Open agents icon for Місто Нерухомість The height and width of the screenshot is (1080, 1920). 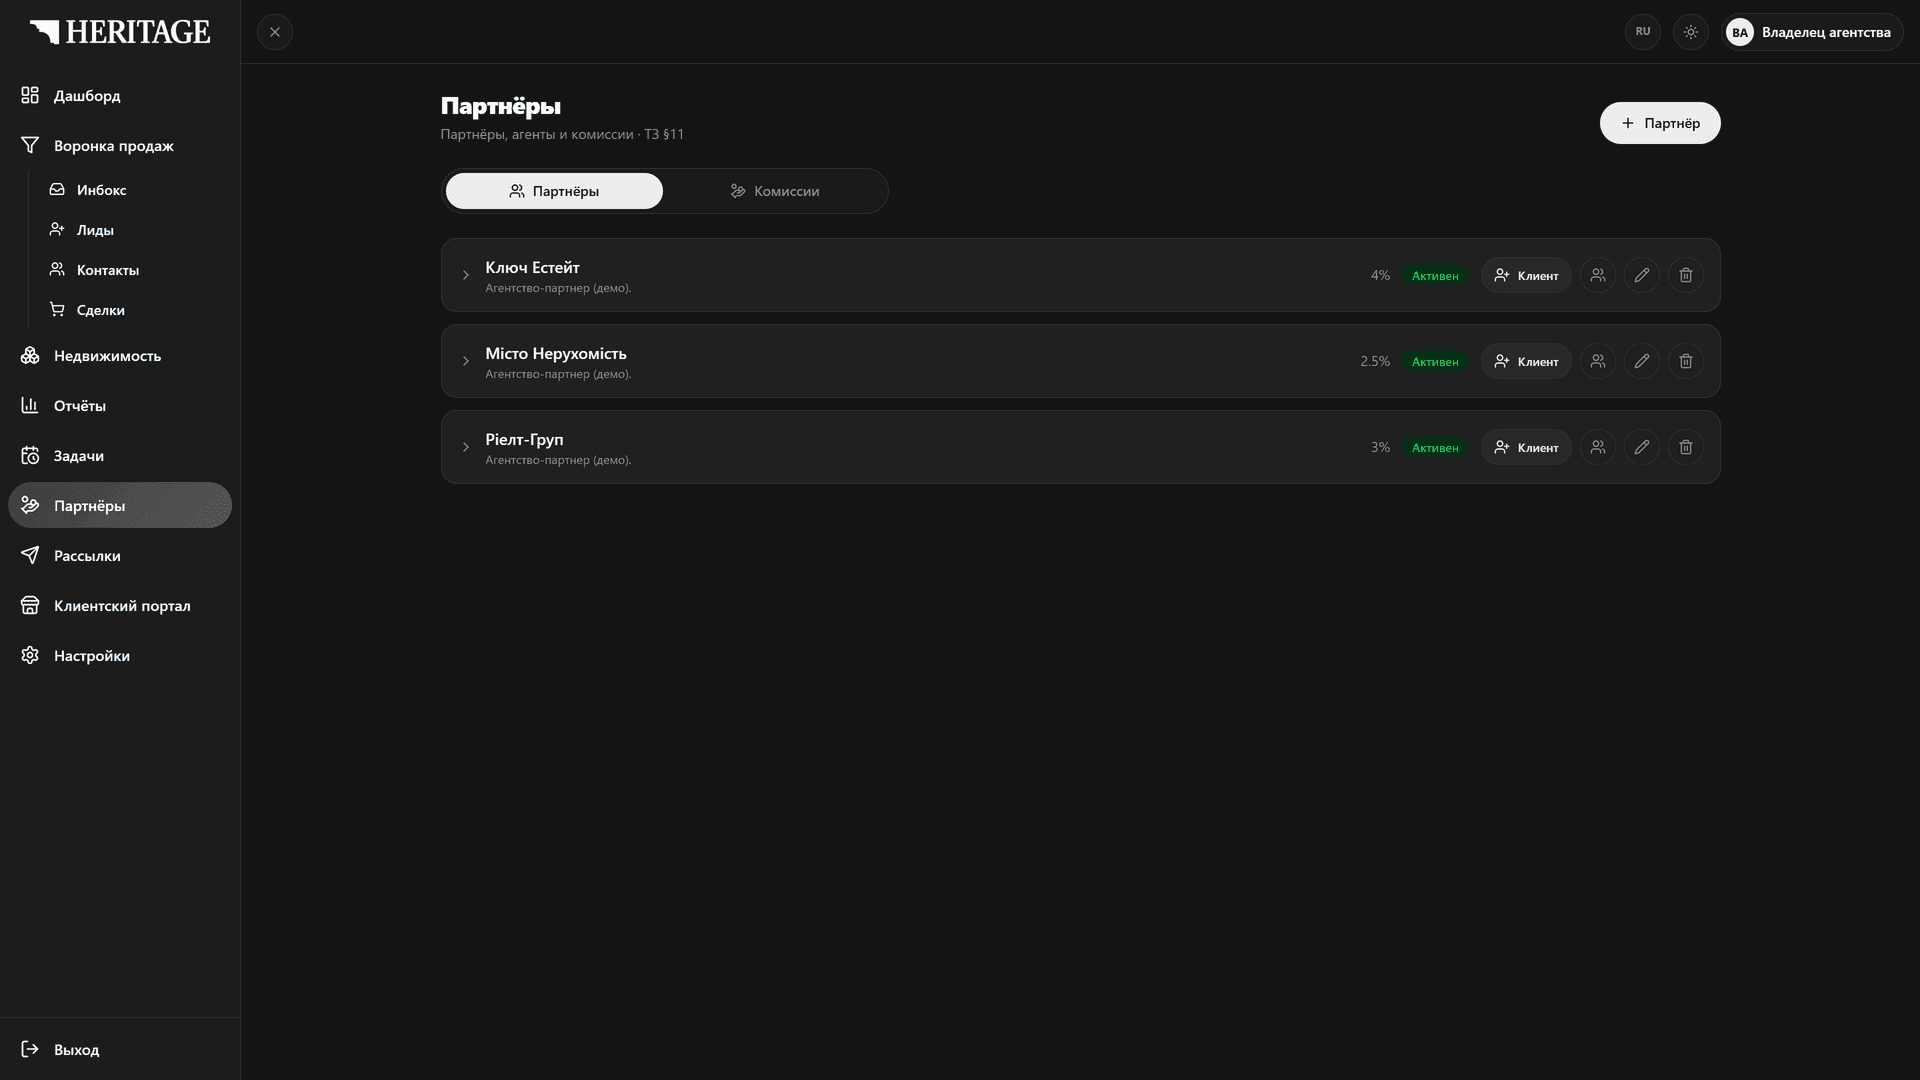click(1598, 361)
